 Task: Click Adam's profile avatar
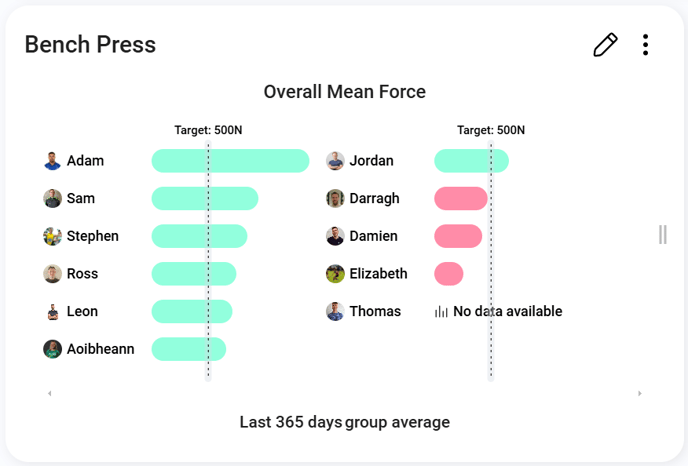(53, 161)
